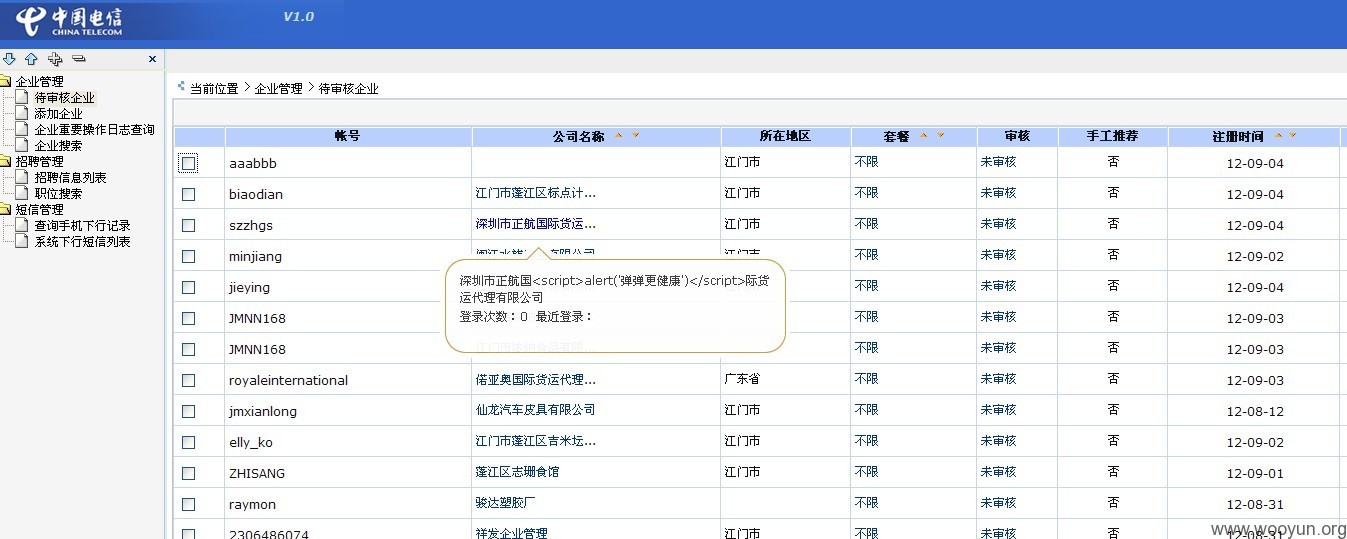
Task: Check the checkbox for account royaleinternational
Action: pos(188,380)
